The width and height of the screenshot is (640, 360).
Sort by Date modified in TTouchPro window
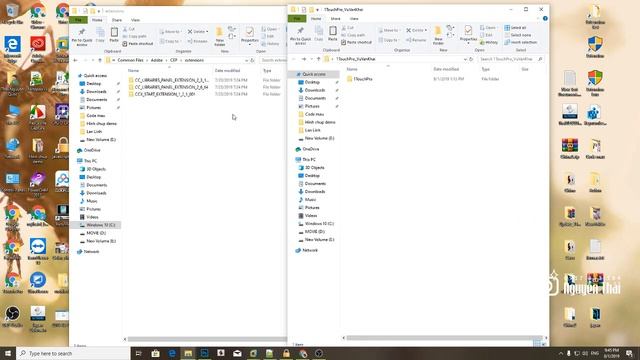(x=446, y=69)
